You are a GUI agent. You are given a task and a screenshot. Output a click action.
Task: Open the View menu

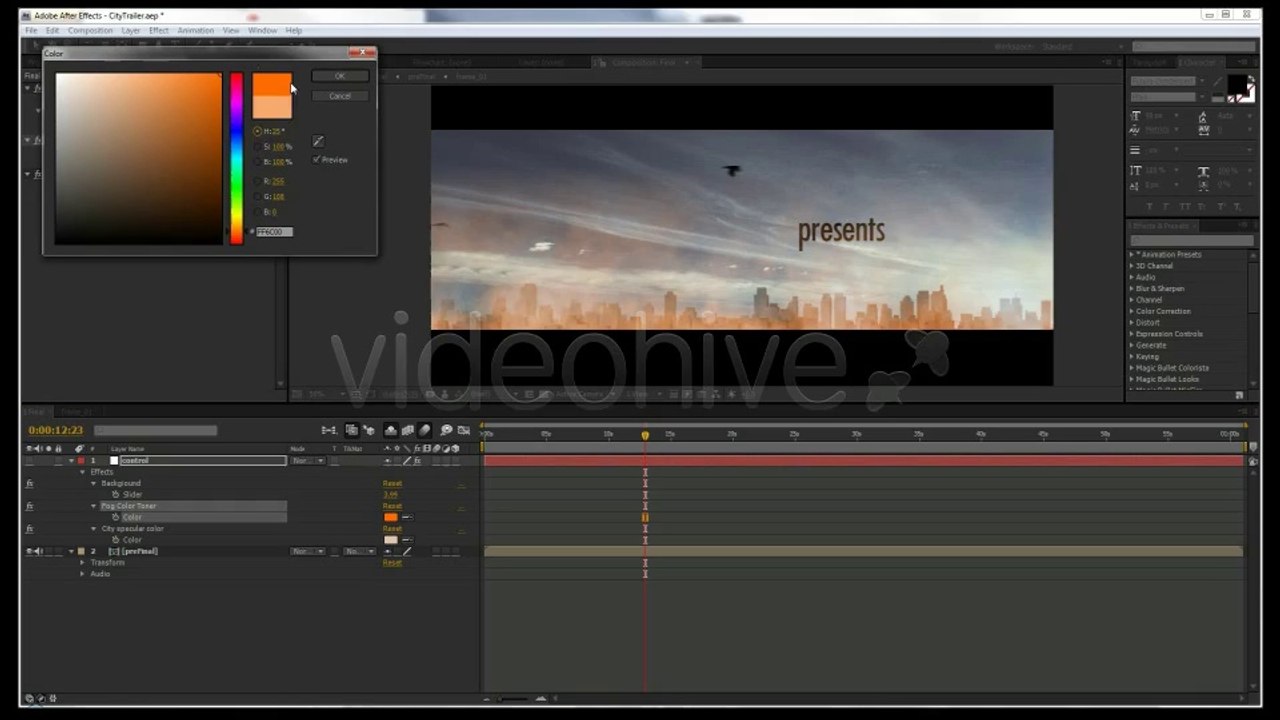(231, 31)
